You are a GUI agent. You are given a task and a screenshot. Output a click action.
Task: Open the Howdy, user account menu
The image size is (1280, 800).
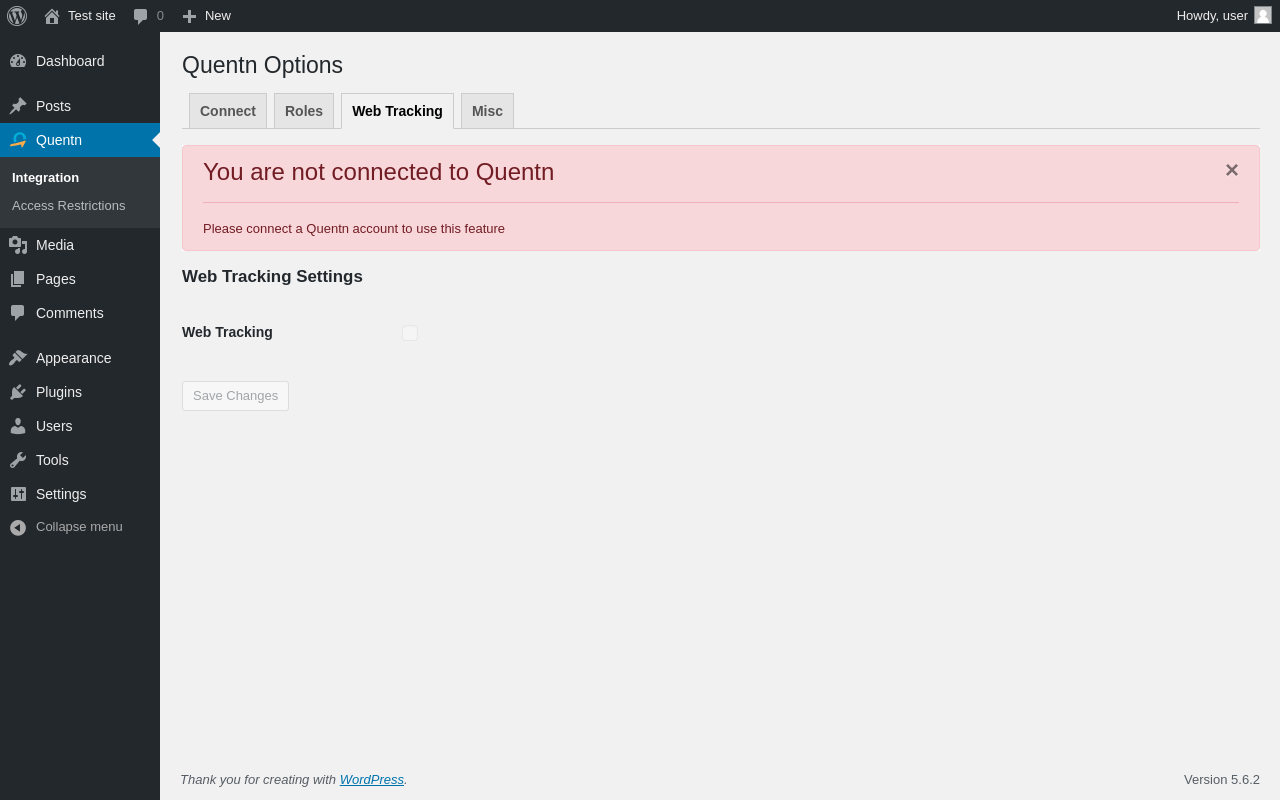[x=1223, y=16]
